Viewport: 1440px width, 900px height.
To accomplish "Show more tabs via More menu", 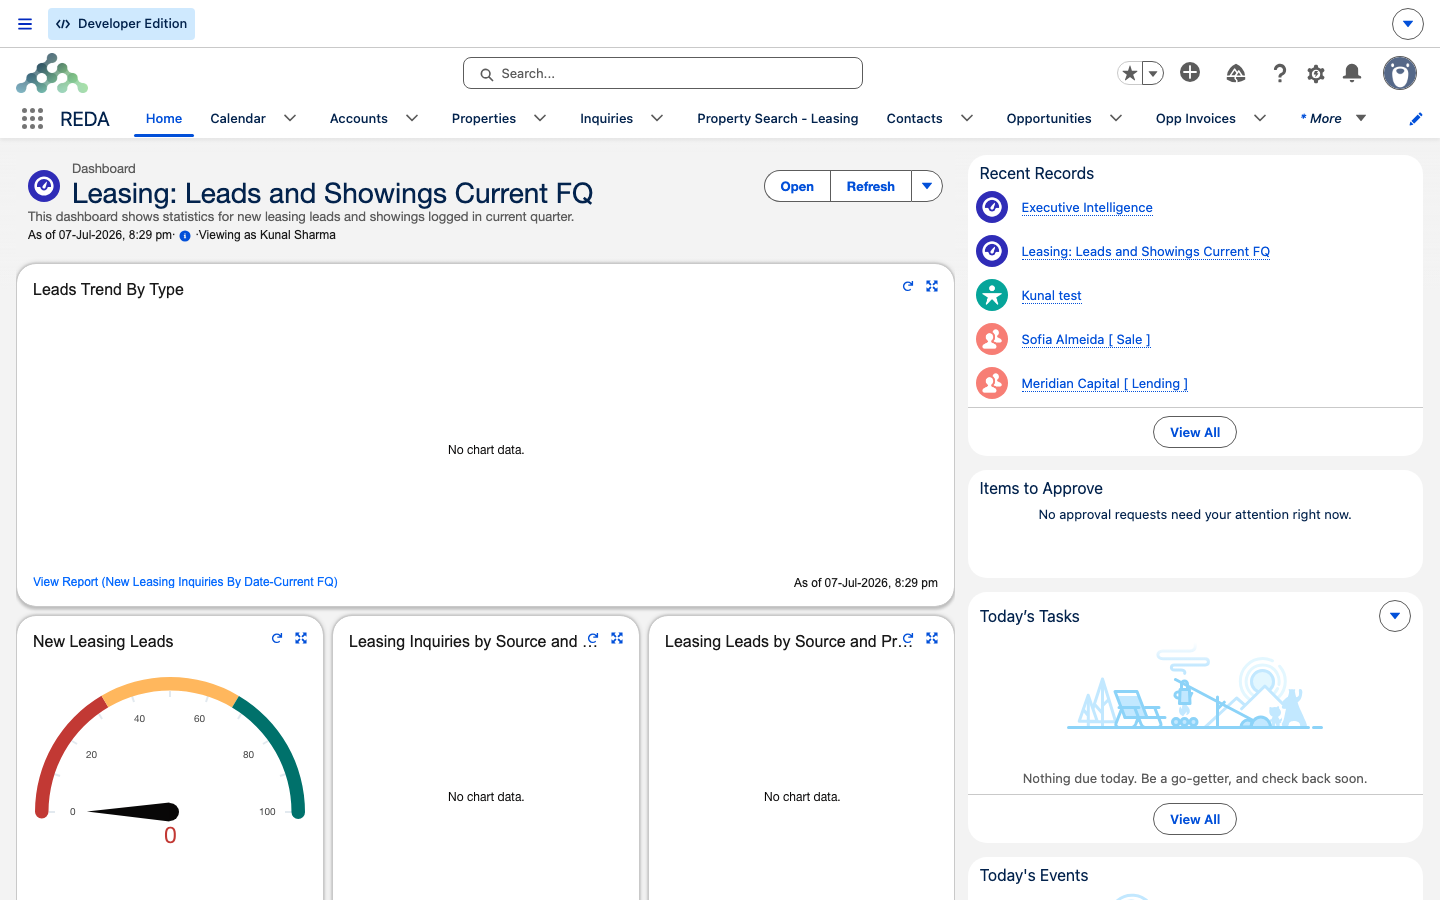I will click(x=1333, y=118).
